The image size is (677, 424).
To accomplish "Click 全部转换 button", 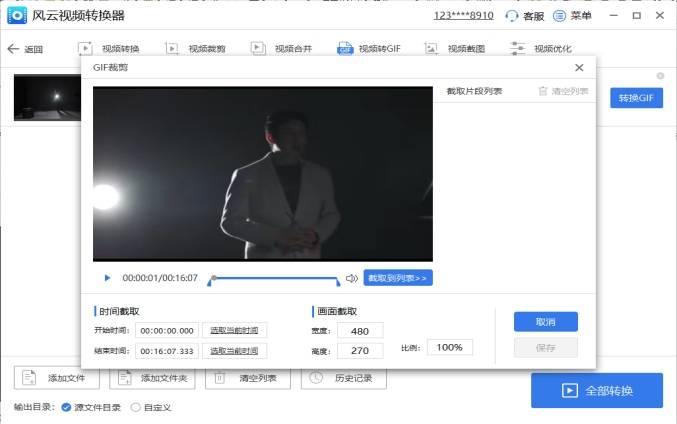I will coord(597,390).
